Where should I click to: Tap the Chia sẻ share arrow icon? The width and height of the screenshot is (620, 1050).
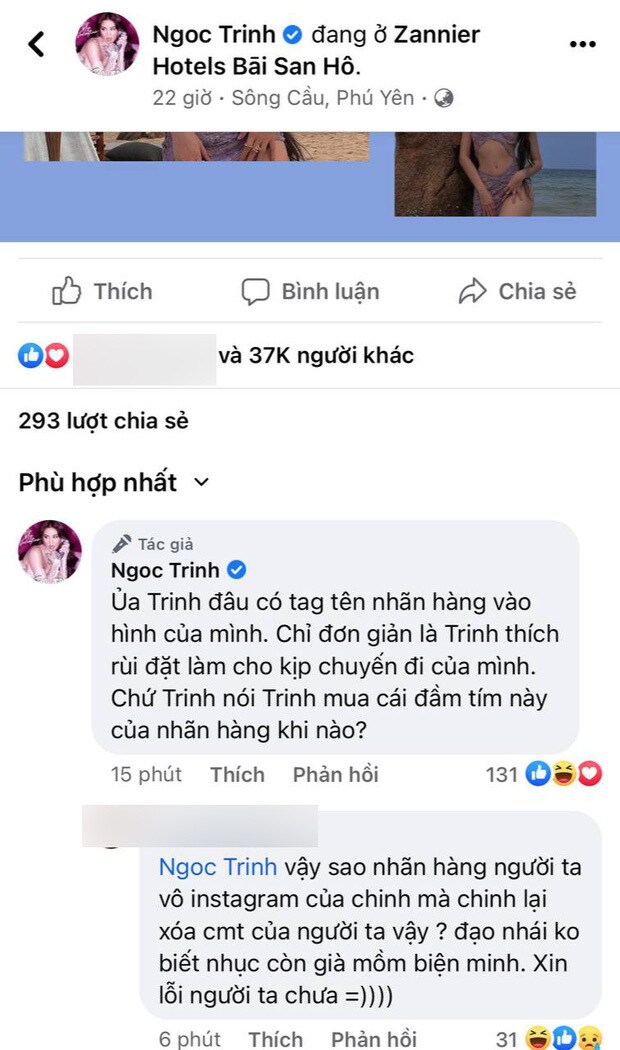472,291
